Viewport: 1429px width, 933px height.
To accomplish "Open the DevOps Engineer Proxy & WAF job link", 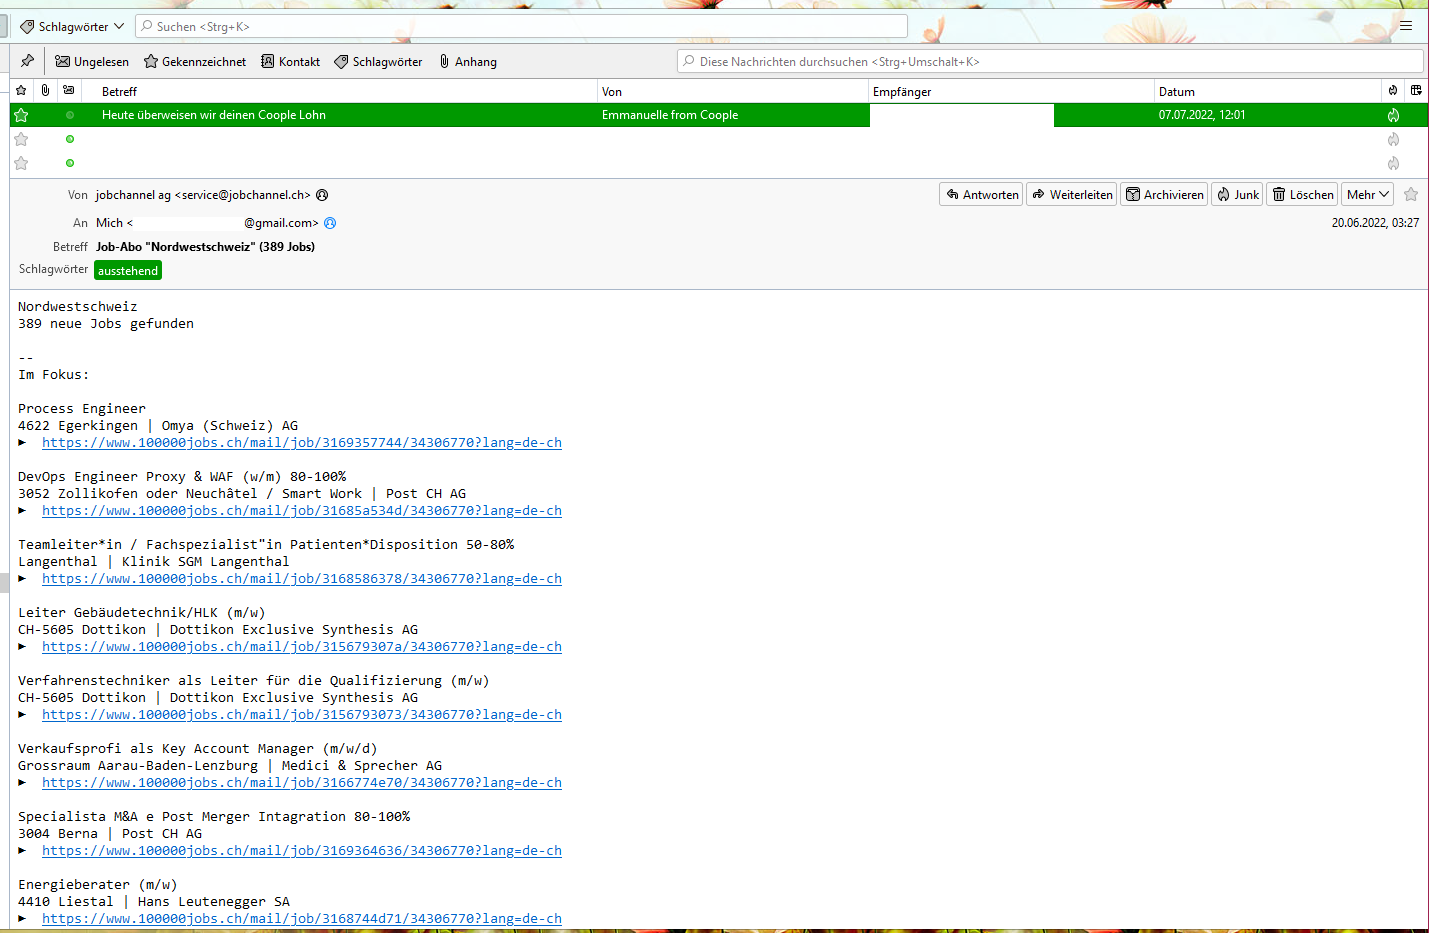I will click(x=302, y=511).
